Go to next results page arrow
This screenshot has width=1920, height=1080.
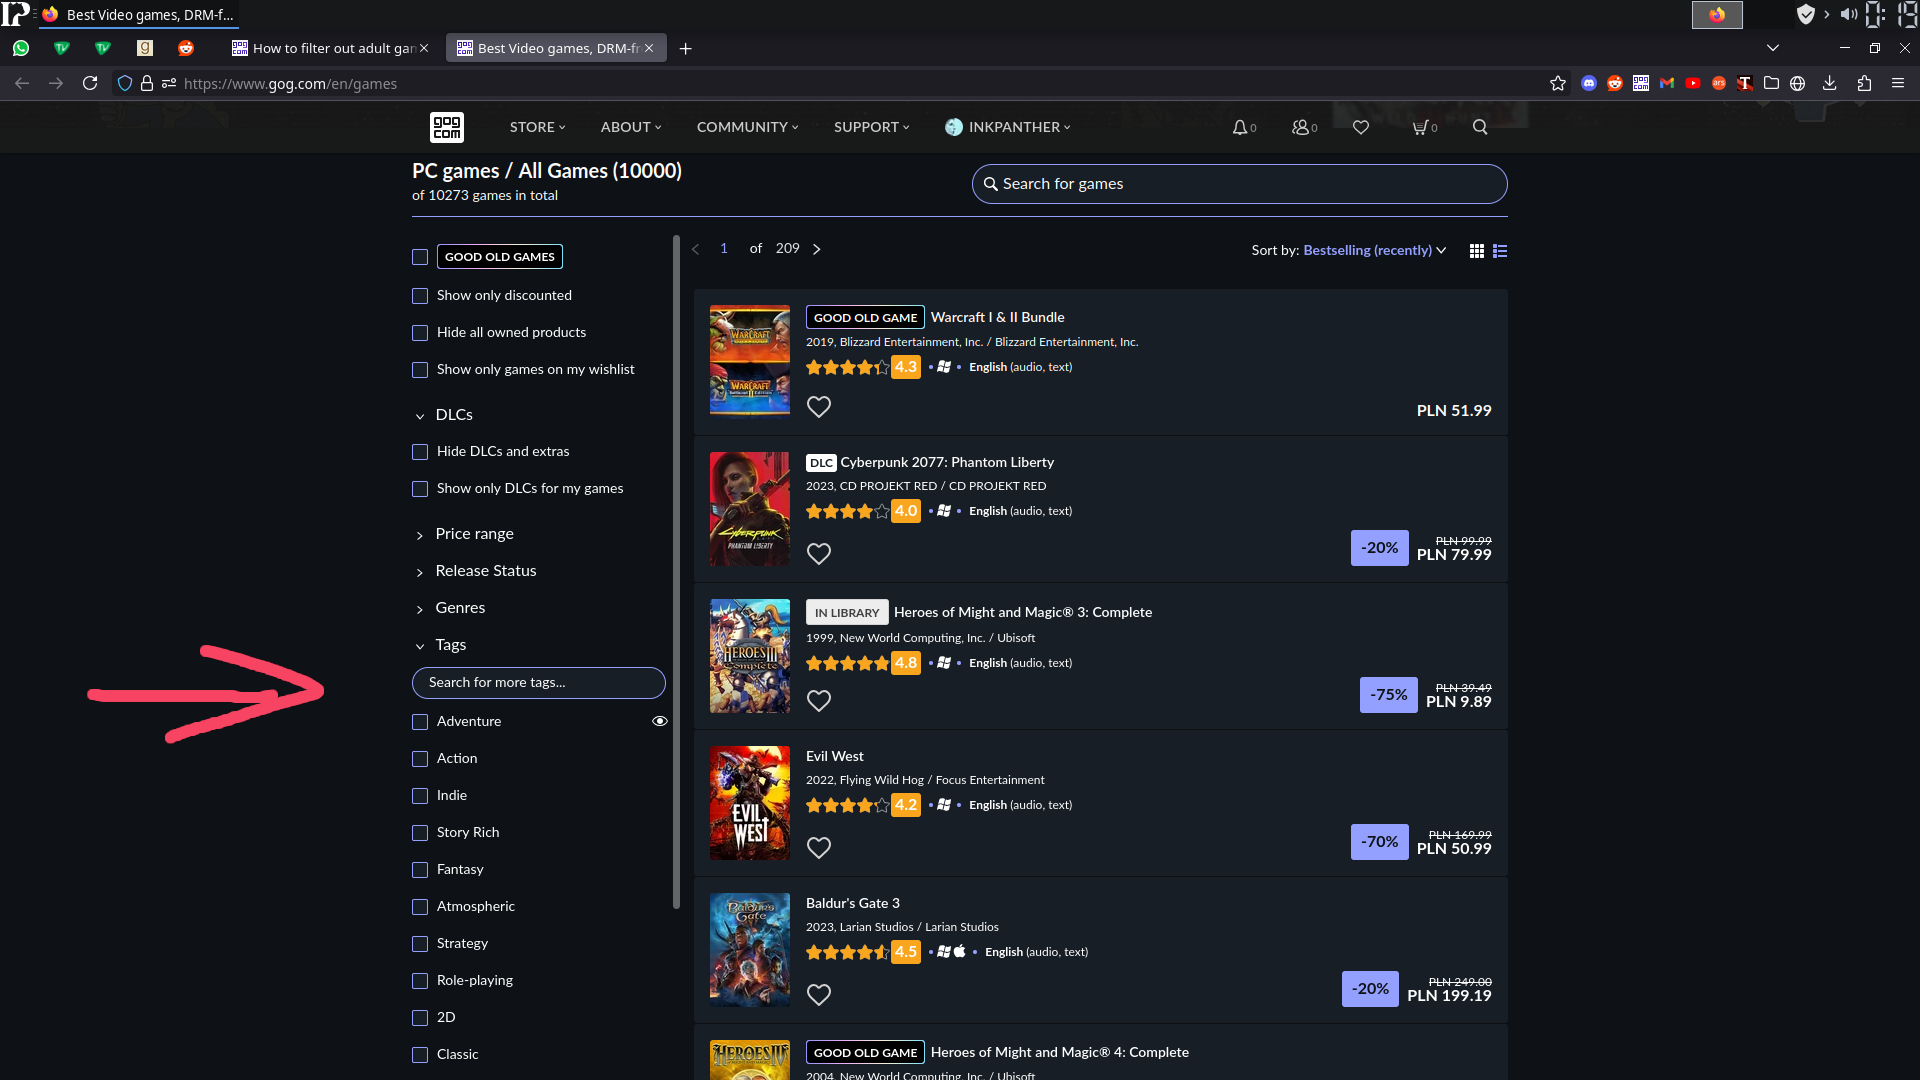817,249
